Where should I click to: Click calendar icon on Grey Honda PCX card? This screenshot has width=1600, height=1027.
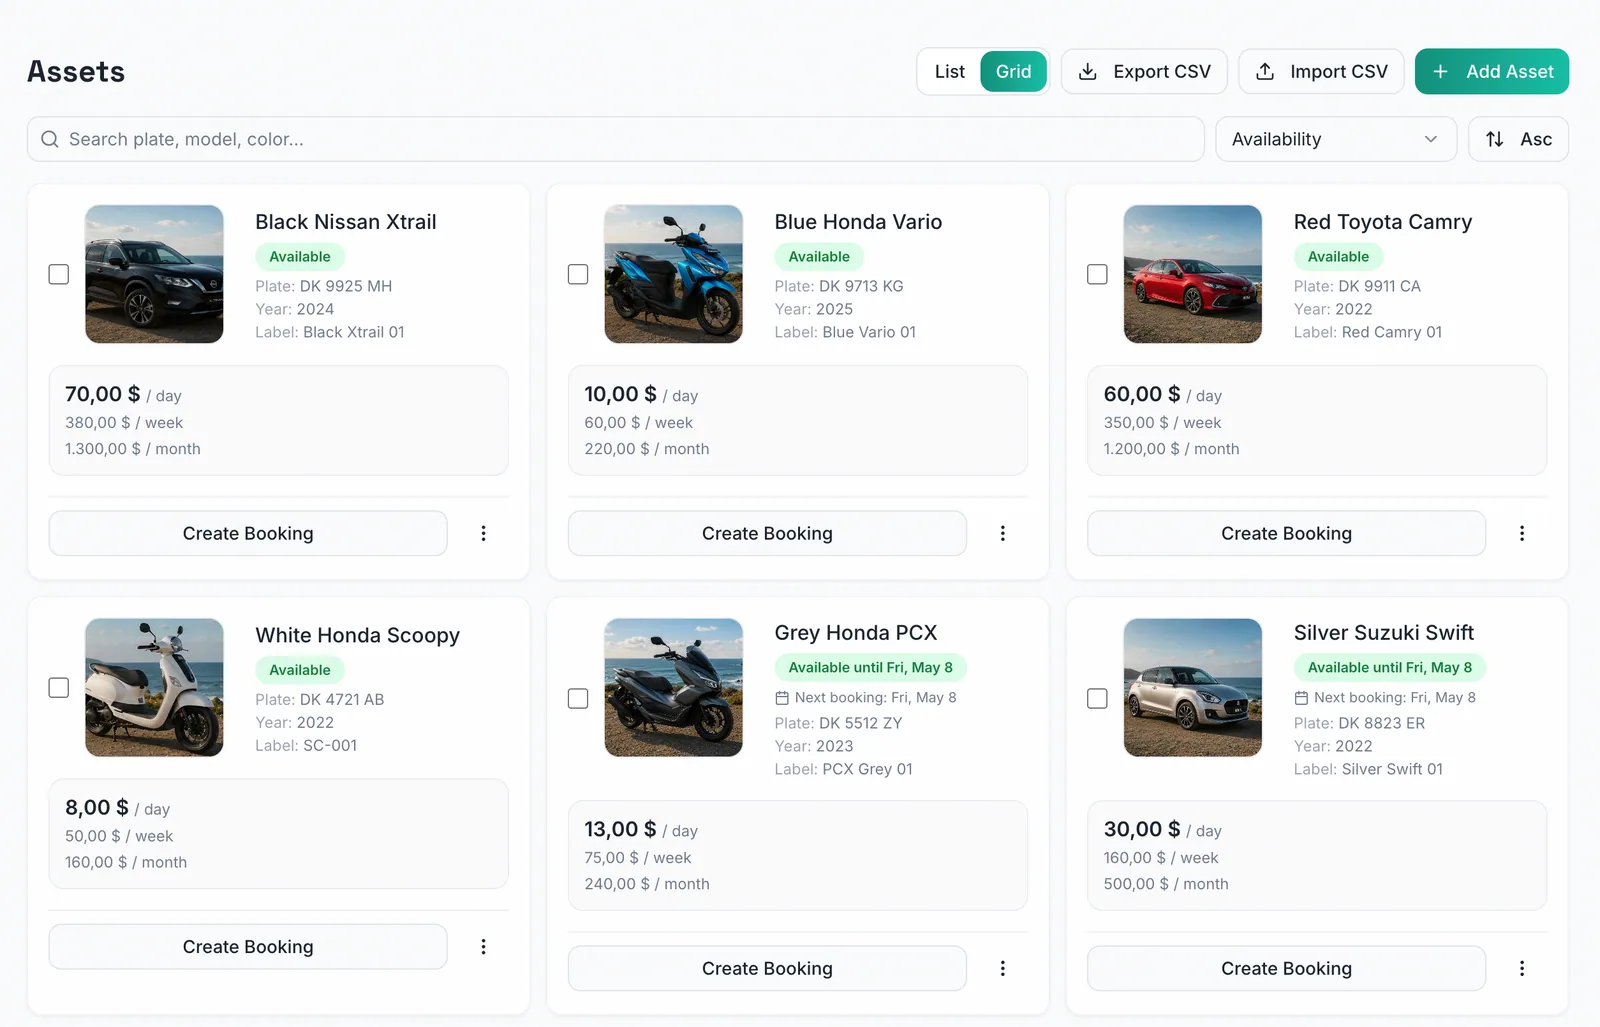pos(782,697)
